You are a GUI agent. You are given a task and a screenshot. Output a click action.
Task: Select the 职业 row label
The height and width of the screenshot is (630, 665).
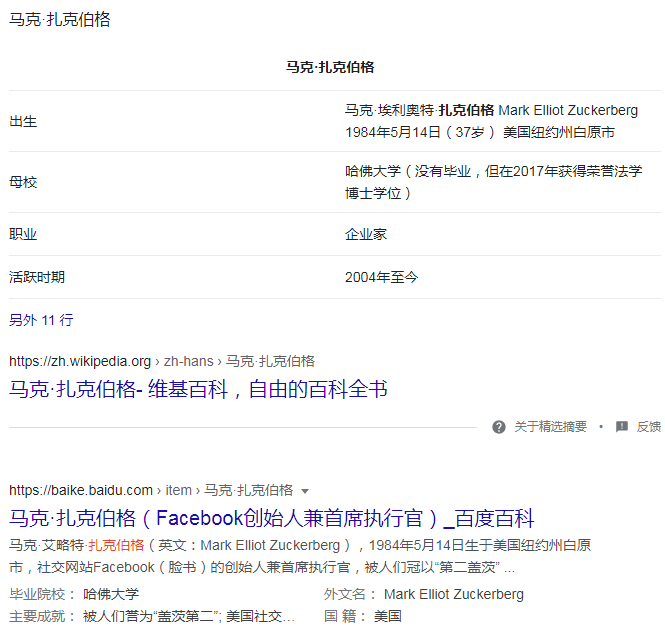click(23, 234)
